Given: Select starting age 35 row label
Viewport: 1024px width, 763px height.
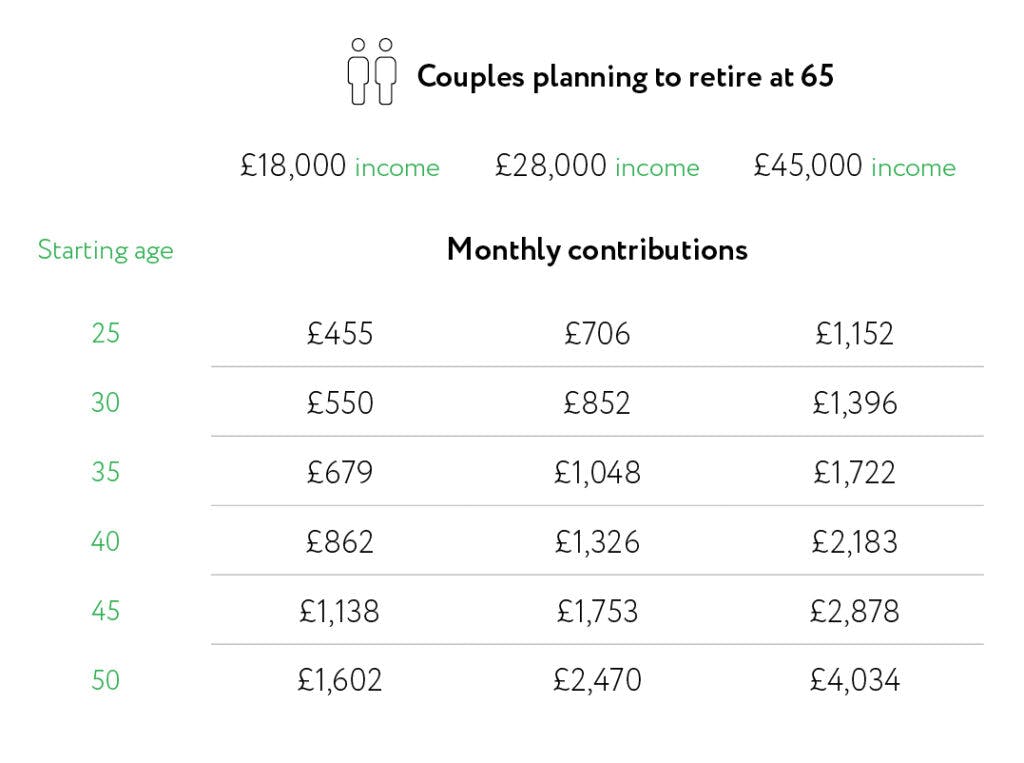Looking at the screenshot, I should (x=106, y=472).
